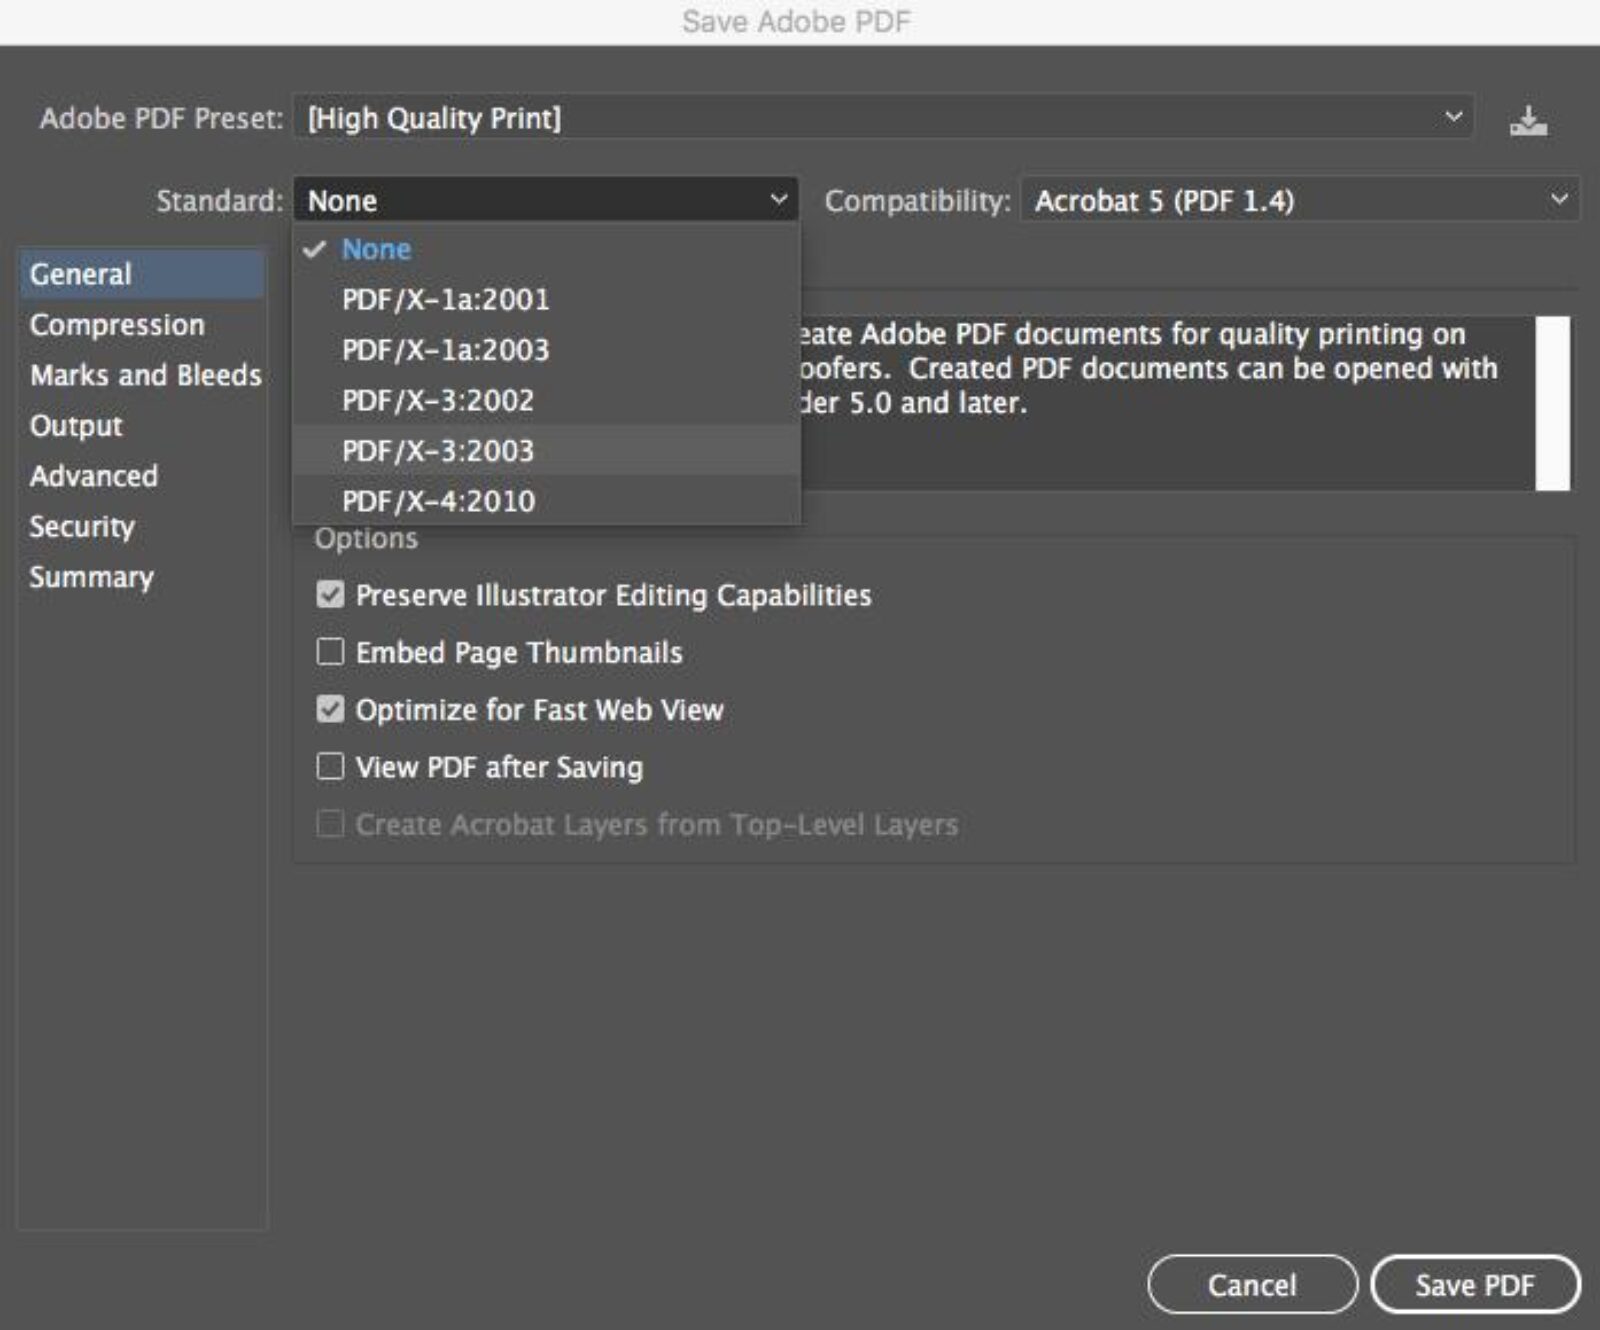1600x1330 pixels.
Task: Open the Security settings section
Action: [142, 526]
